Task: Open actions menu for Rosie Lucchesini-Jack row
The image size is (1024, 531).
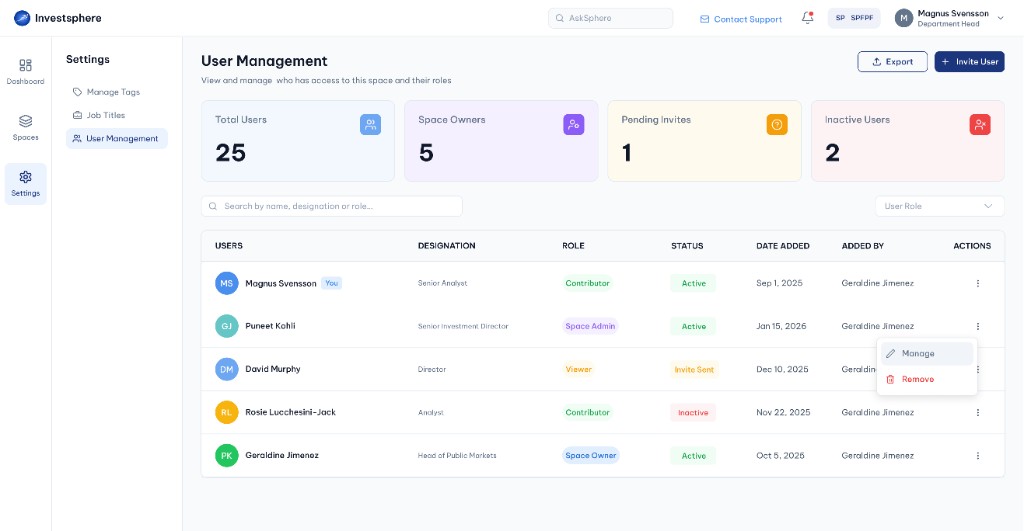Action: pos(978,412)
